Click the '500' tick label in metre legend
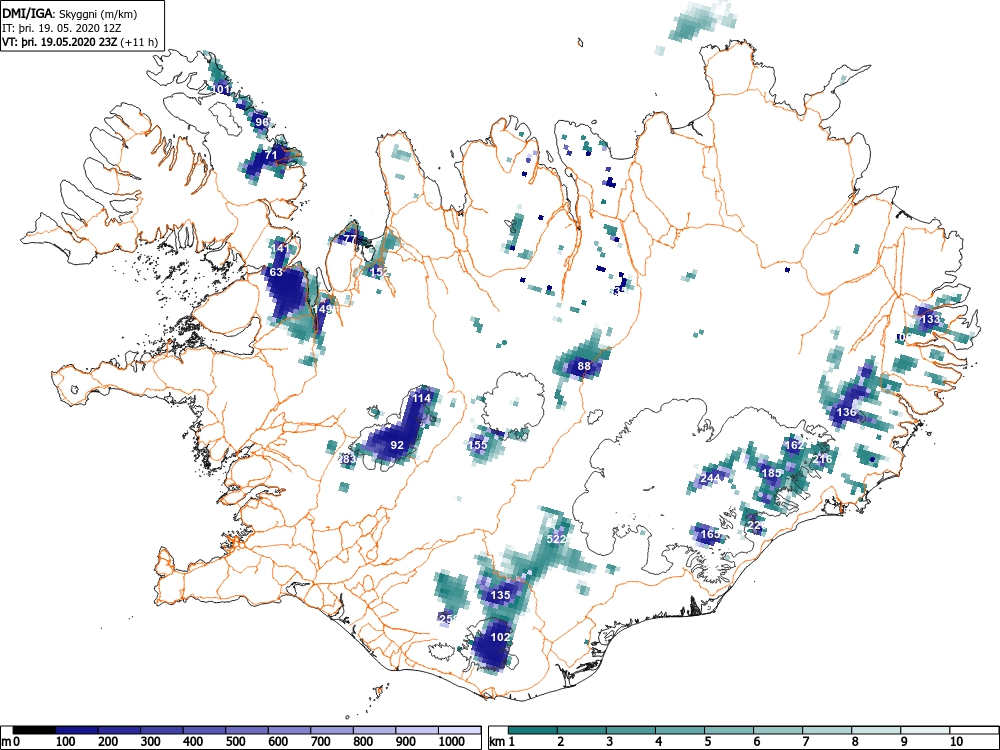Viewport: 1000px width, 750px height. click(235, 742)
